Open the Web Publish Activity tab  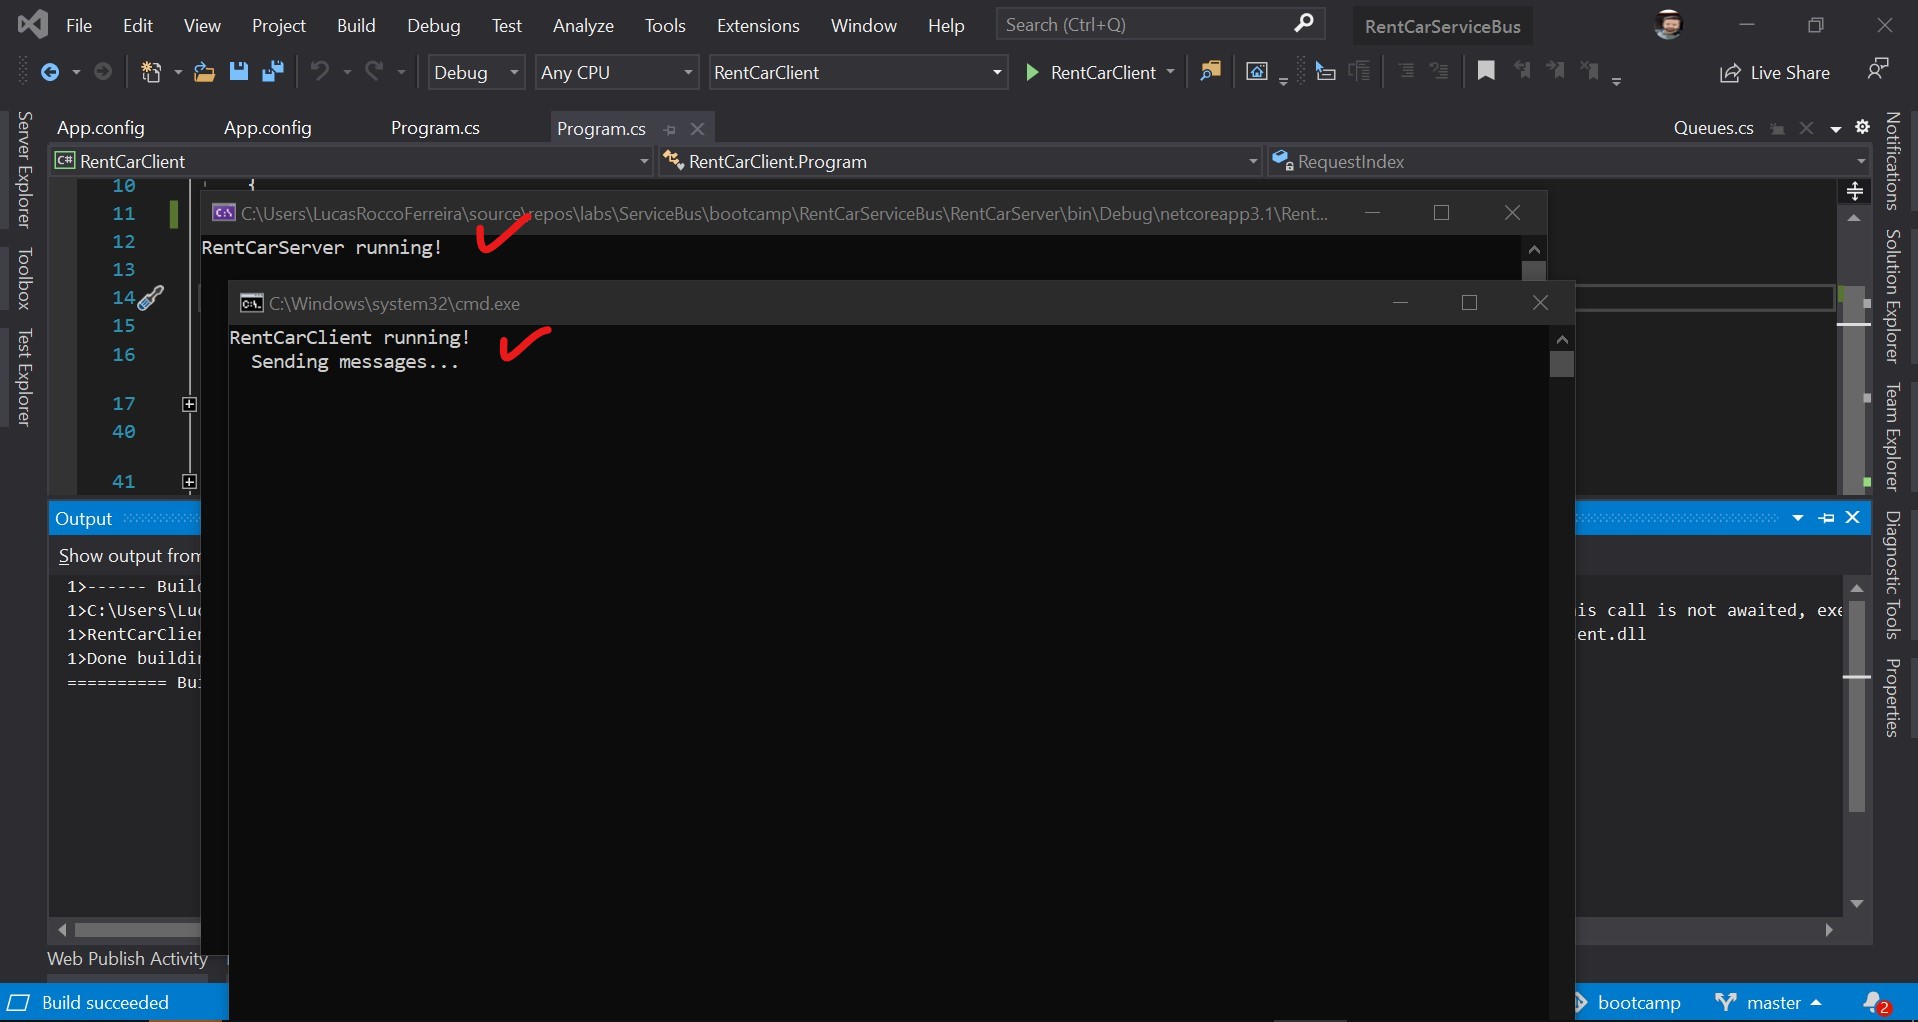click(127, 959)
